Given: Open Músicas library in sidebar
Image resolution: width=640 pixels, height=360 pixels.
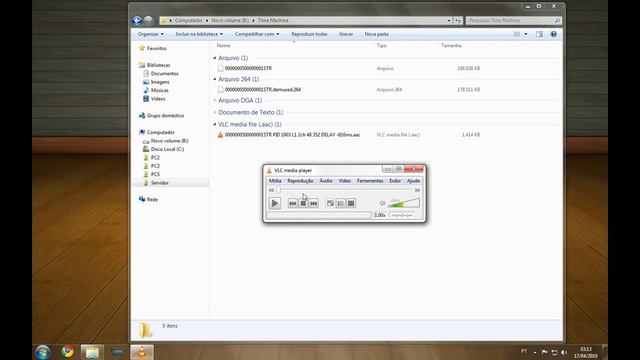Looking at the screenshot, I should point(160,91).
